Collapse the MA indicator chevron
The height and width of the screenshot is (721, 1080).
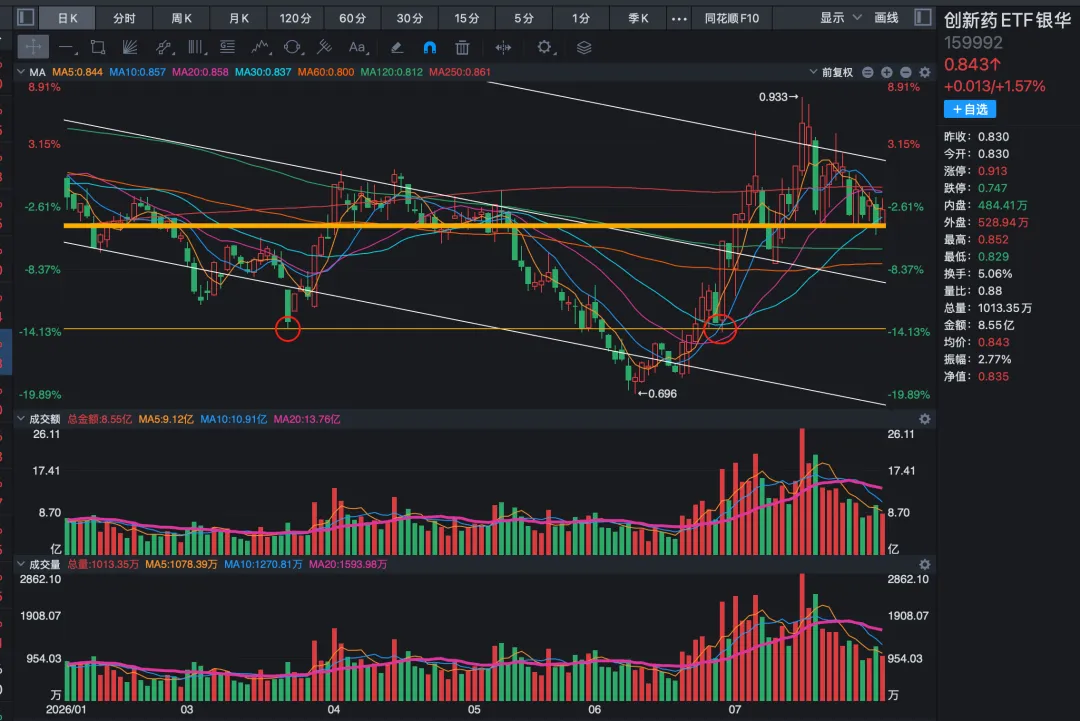(21, 72)
